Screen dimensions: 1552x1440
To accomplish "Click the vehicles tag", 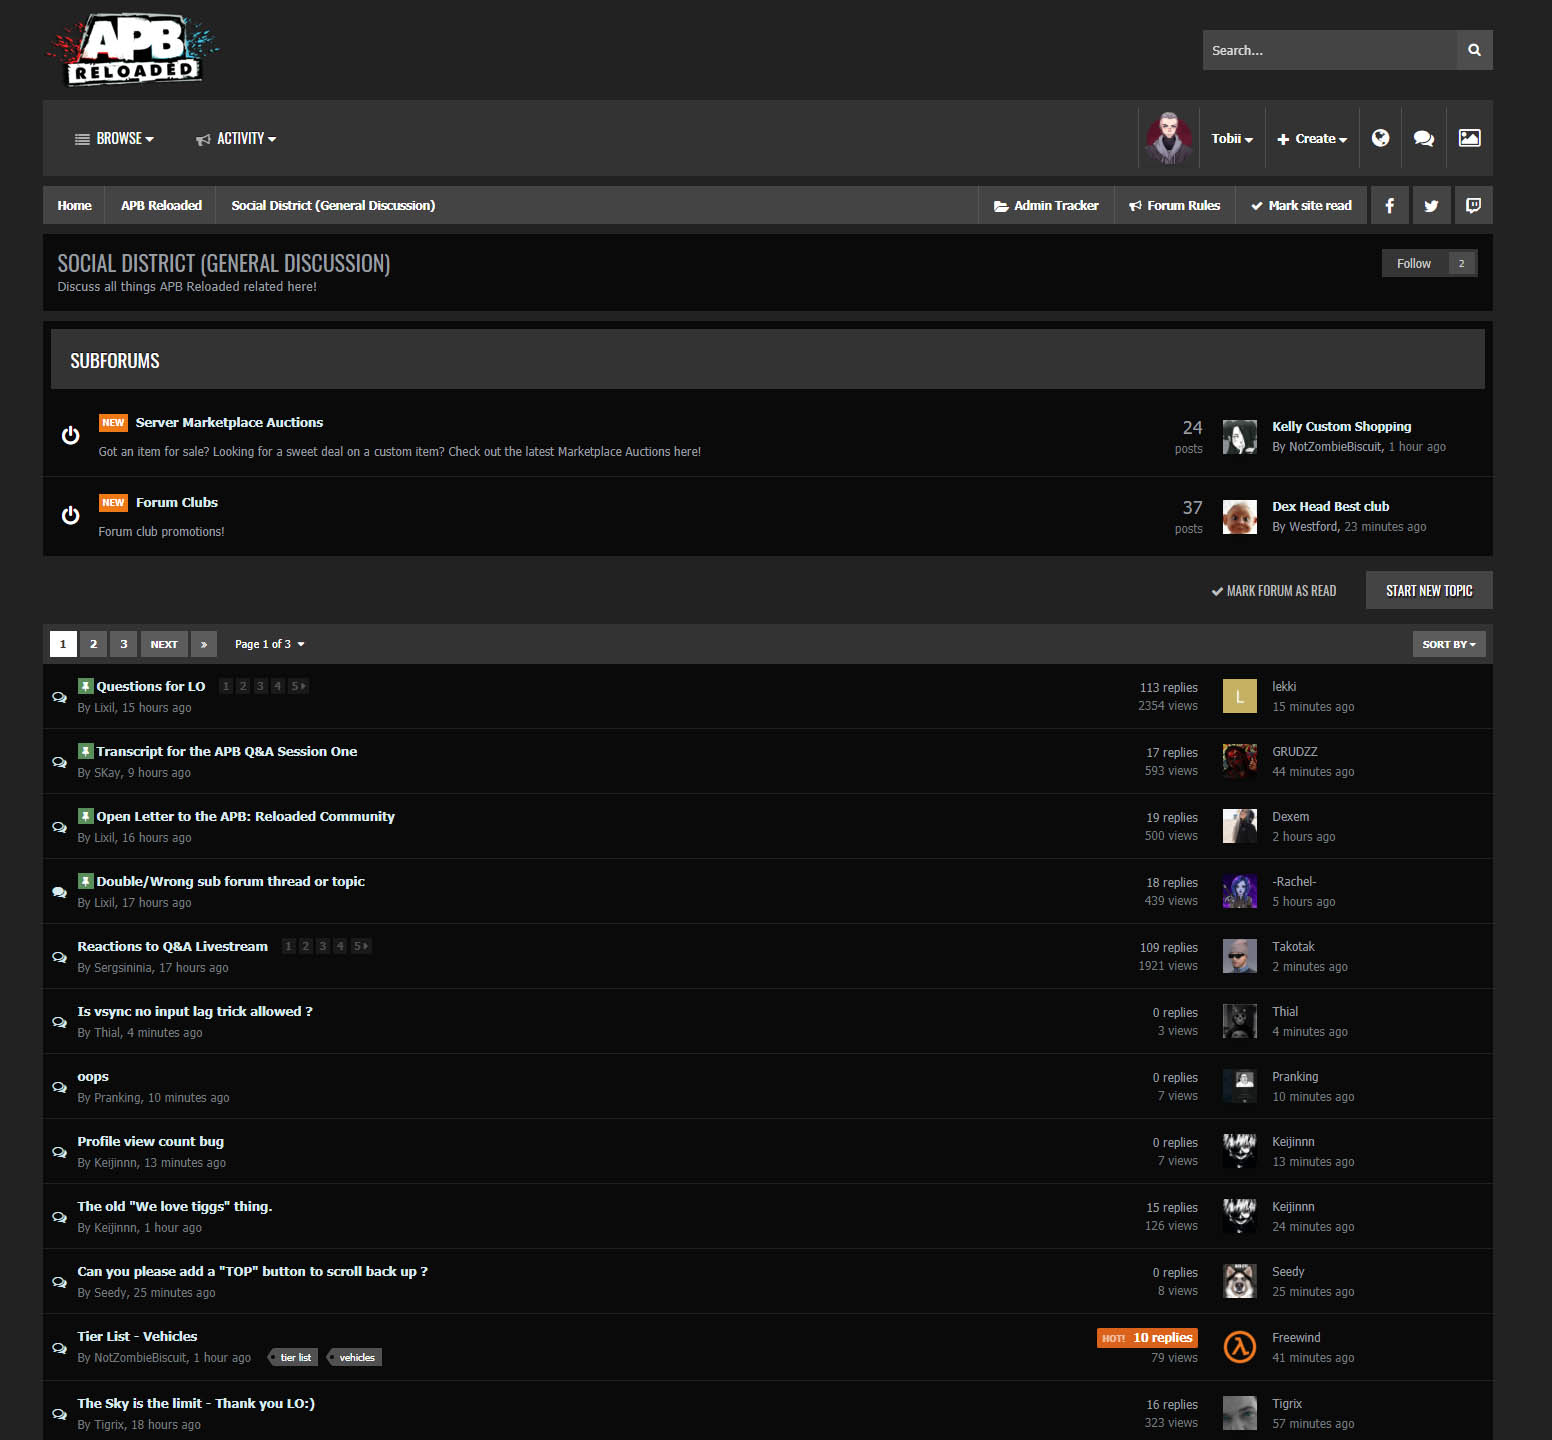I will [354, 1357].
